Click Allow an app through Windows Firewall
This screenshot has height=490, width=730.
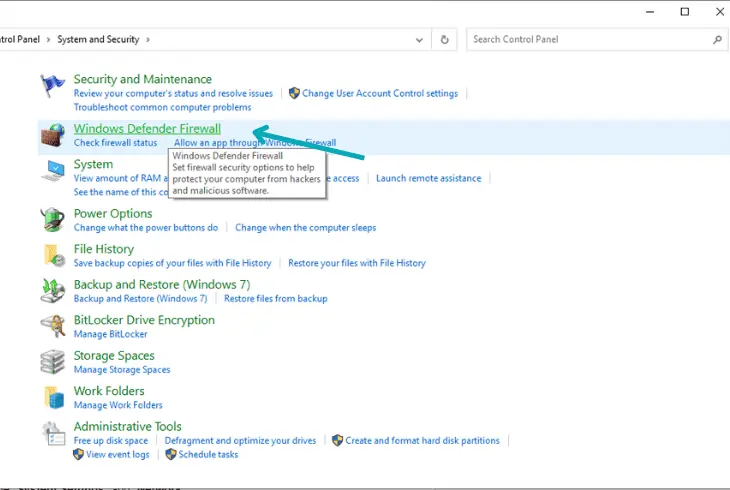pyautogui.click(x=255, y=143)
